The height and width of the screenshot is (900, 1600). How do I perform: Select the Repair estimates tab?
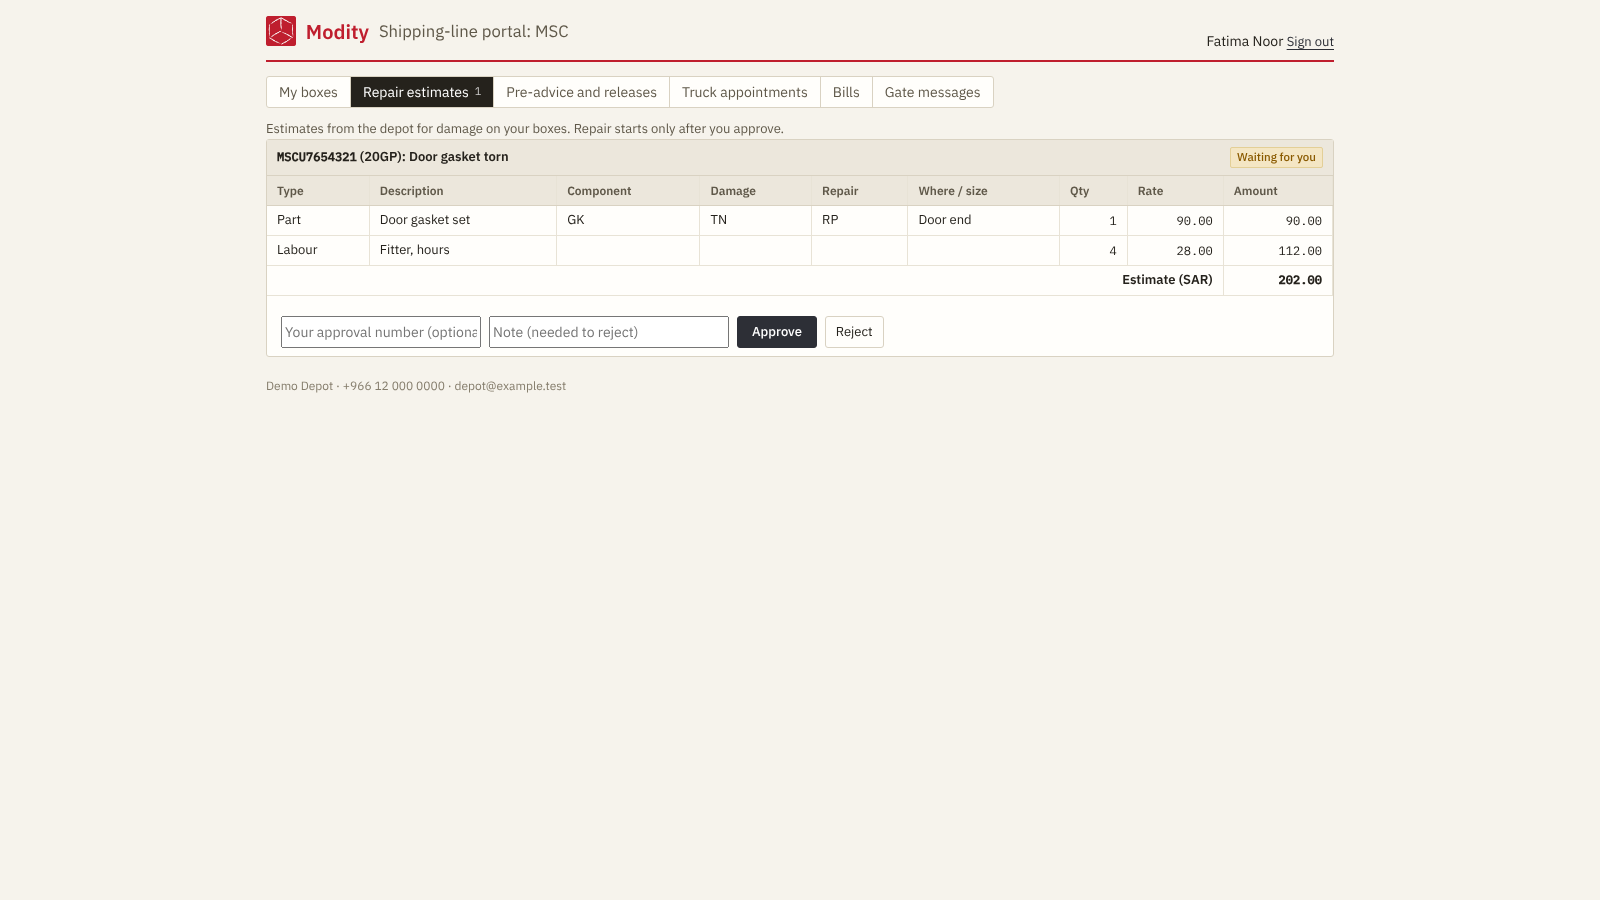(x=422, y=92)
